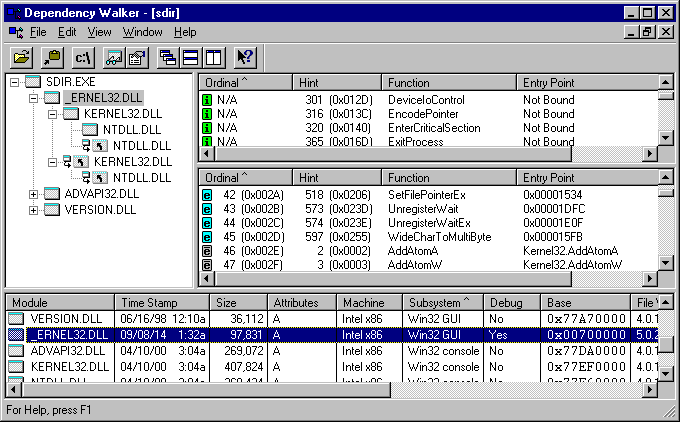The width and height of the screenshot is (680, 422).
Task: Click the Tile Horizontally toolbar icon
Action: (x=190, y=57)
